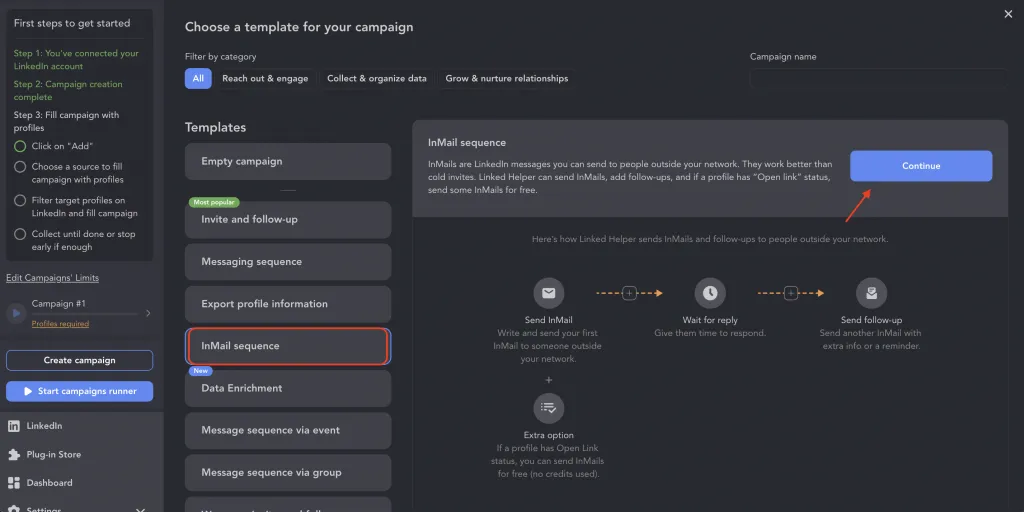
Task: Click Step 2 Campaign creation complete text
Action: point(68,91)
